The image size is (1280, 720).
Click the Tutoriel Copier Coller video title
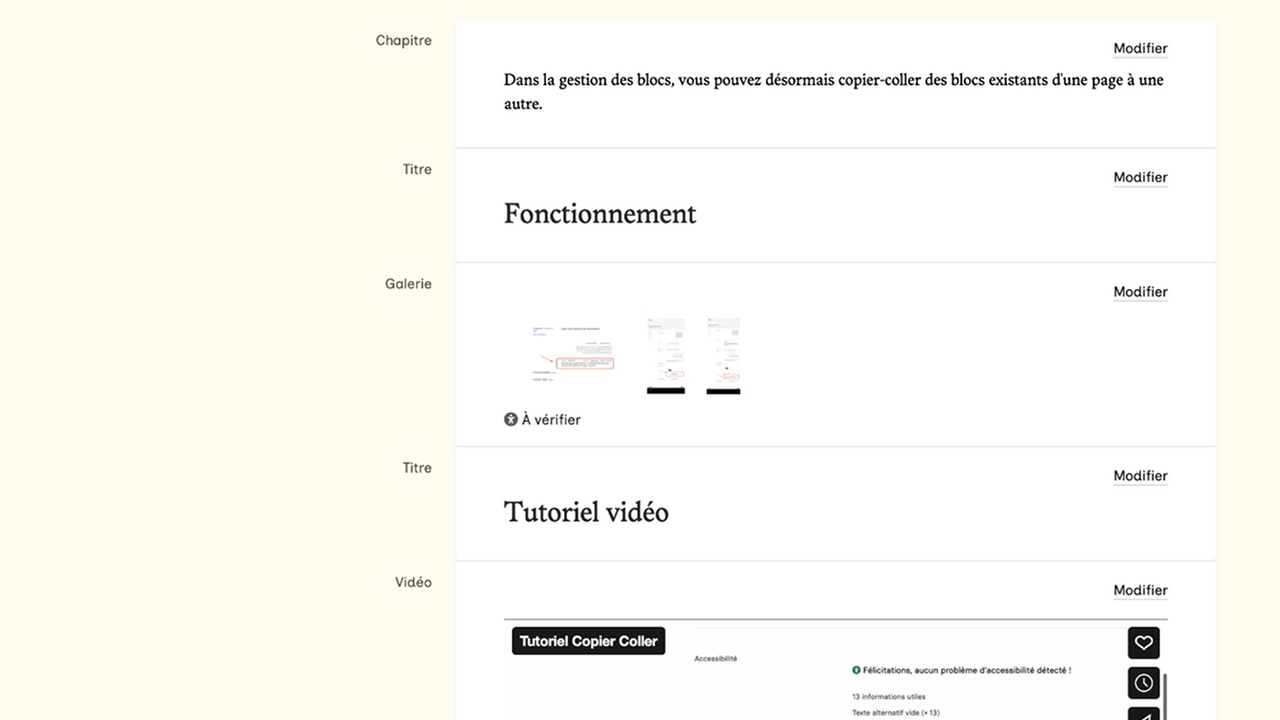[x=588, y=641]
